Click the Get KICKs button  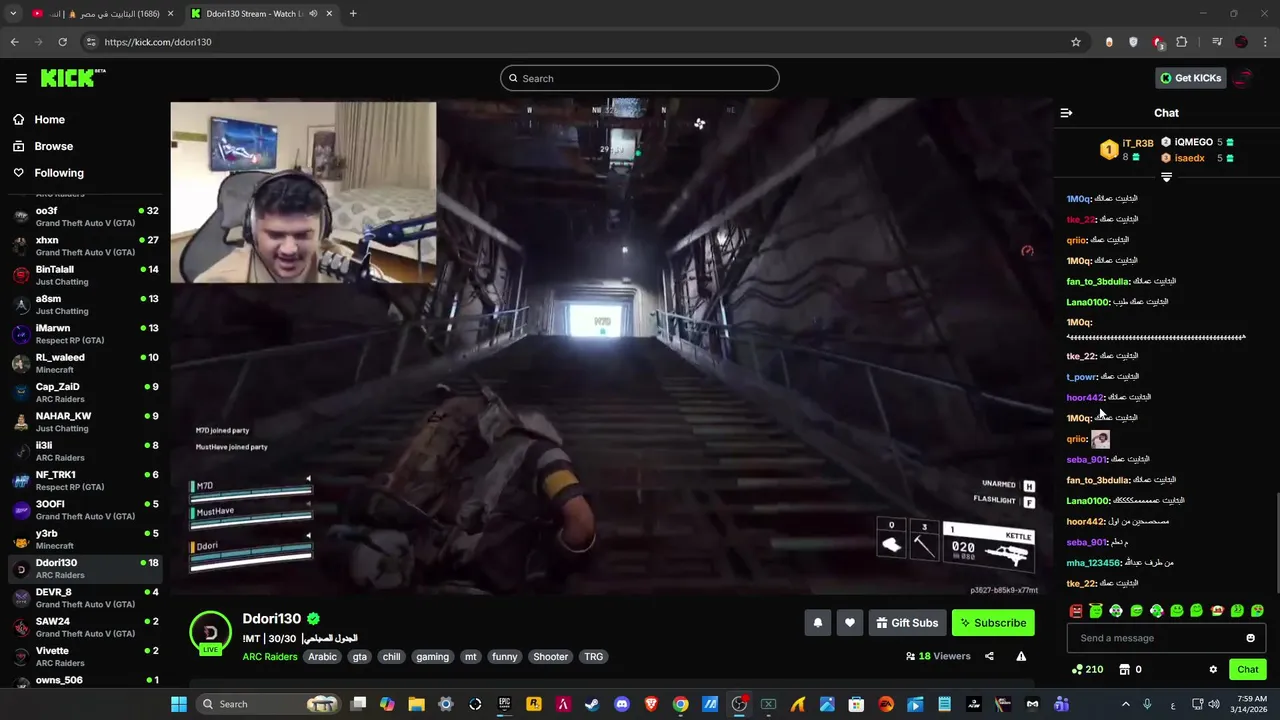[x=1190, y=78]
